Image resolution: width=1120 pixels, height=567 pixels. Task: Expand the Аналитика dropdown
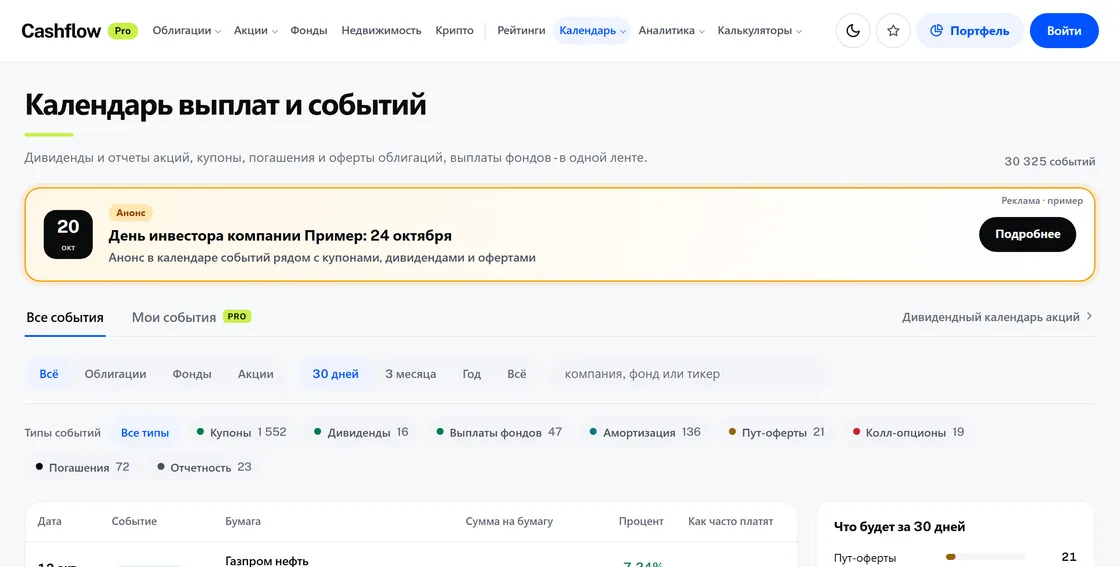(671, 31)
